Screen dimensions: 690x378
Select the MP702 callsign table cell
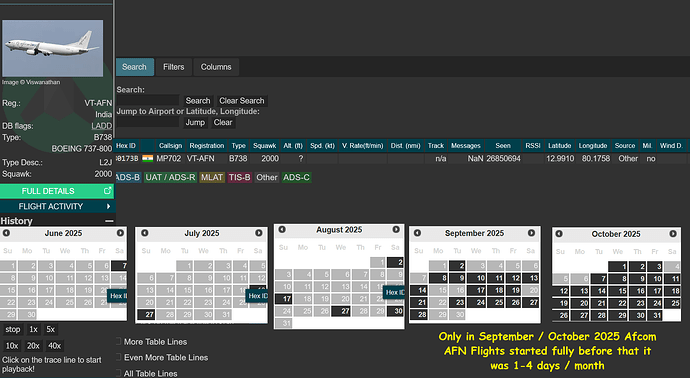coord(169,158)
